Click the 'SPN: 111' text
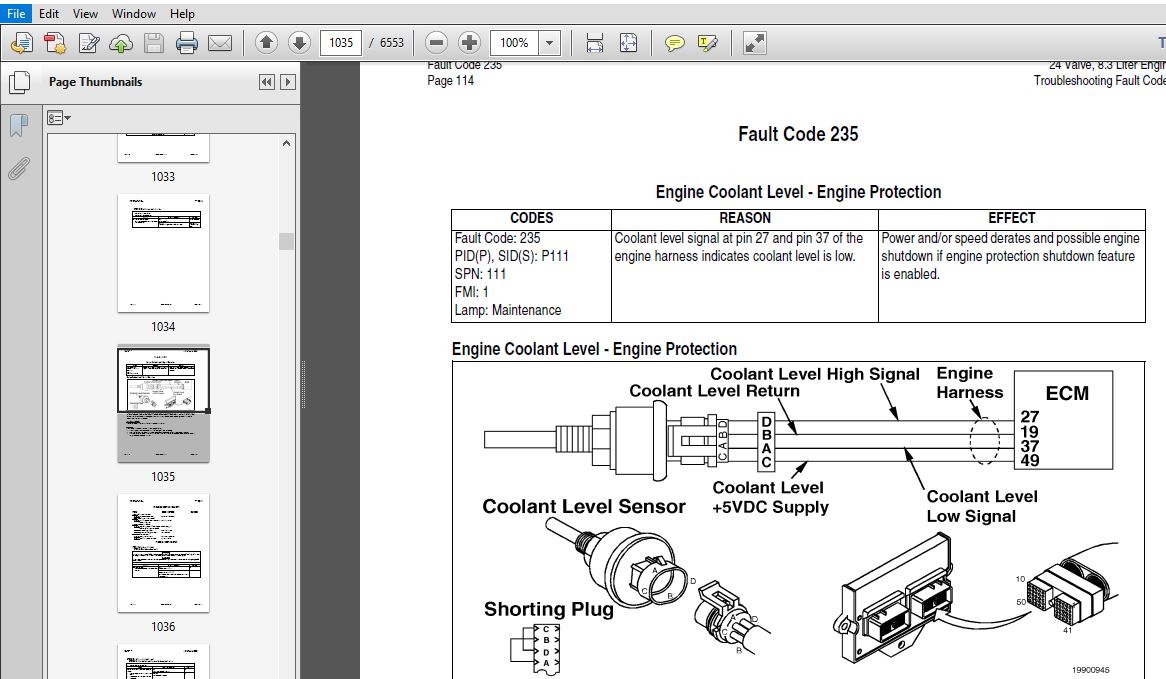The image size is (1166, 679). tap(480, 274)
